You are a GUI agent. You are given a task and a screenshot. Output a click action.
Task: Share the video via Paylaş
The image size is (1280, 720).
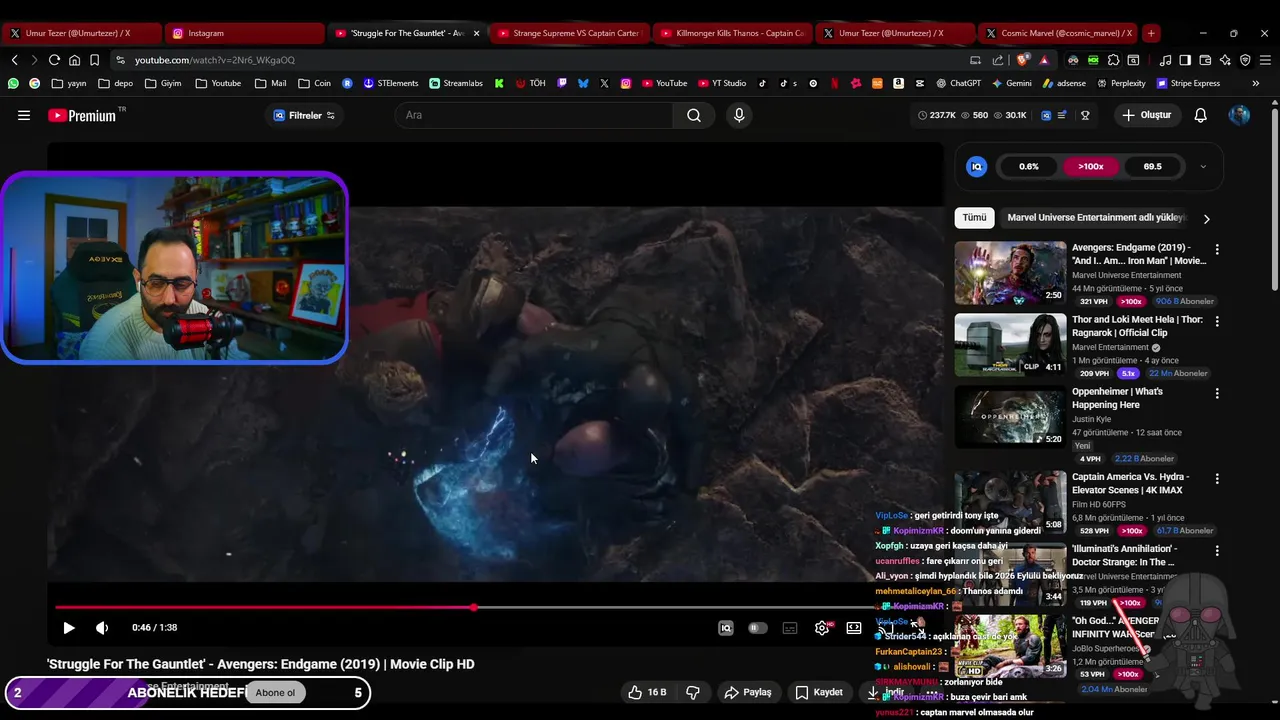tap(748, 692)
